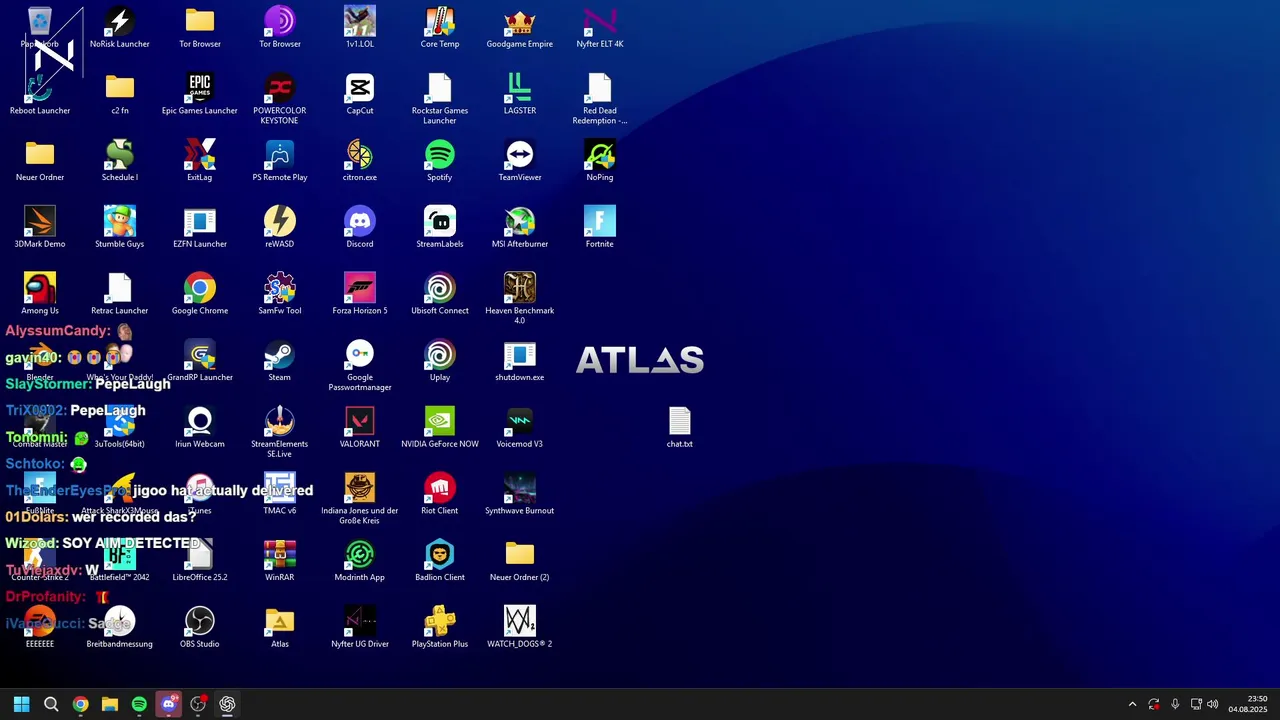This screenshot has width=1280, height=720.
Task: Open the Discord desktop shortcut
Action: point(360,227)
